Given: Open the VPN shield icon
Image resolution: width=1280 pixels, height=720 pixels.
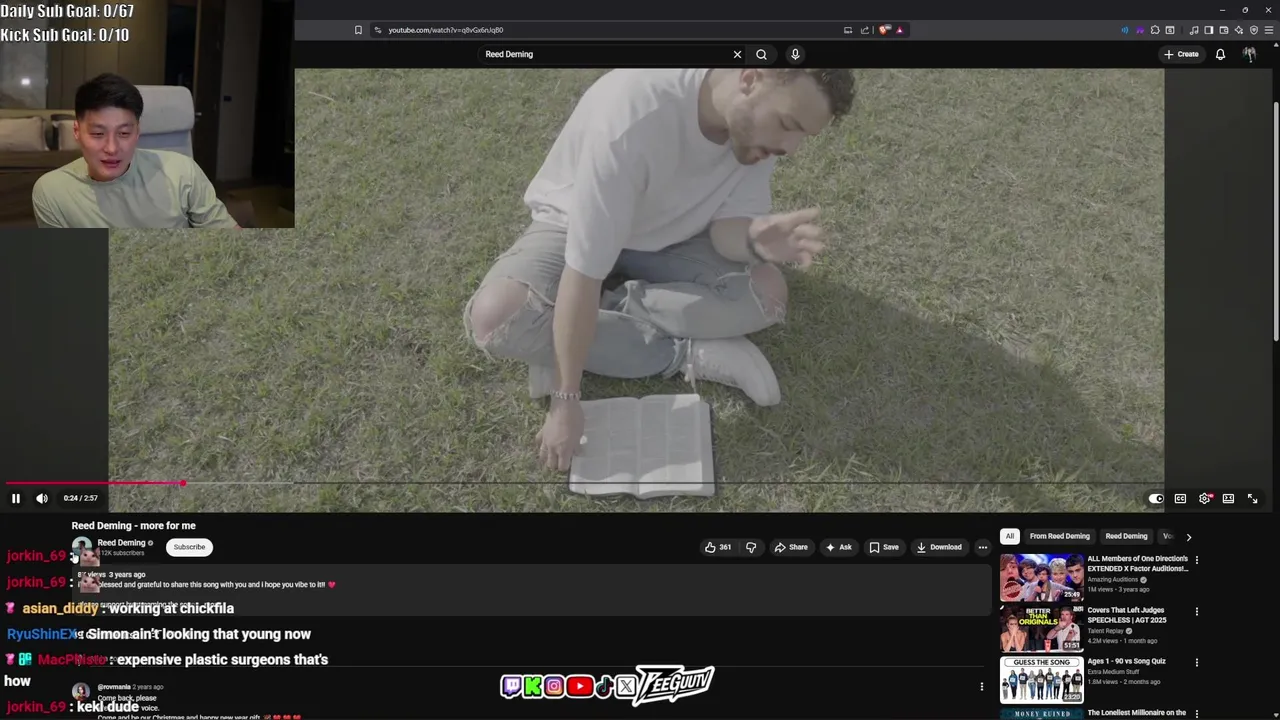Looking at the screenshot, I should pos(1254,30).
